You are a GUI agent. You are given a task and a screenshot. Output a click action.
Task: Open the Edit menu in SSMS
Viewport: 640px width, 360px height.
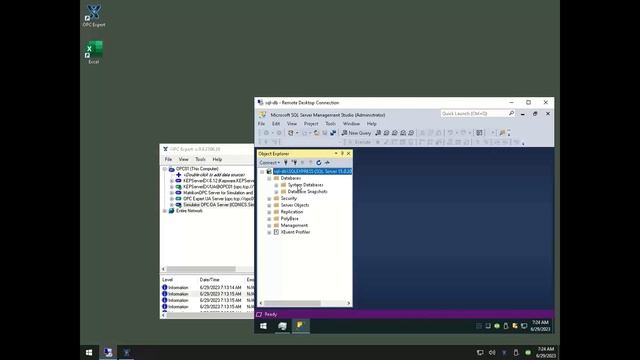pyautogui.click(x=276, y=124)
